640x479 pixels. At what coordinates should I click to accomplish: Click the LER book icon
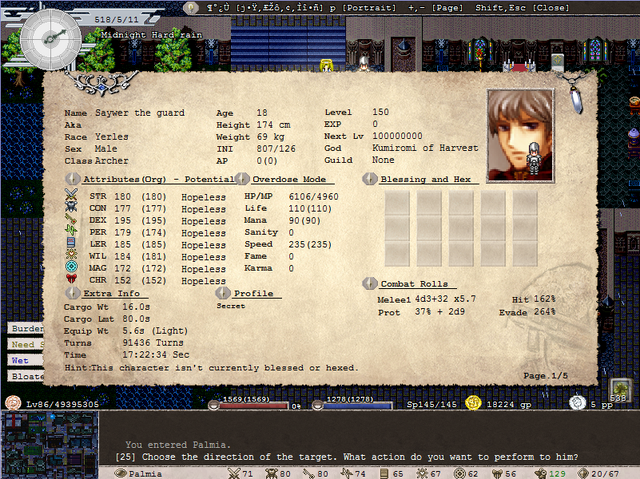71,242
